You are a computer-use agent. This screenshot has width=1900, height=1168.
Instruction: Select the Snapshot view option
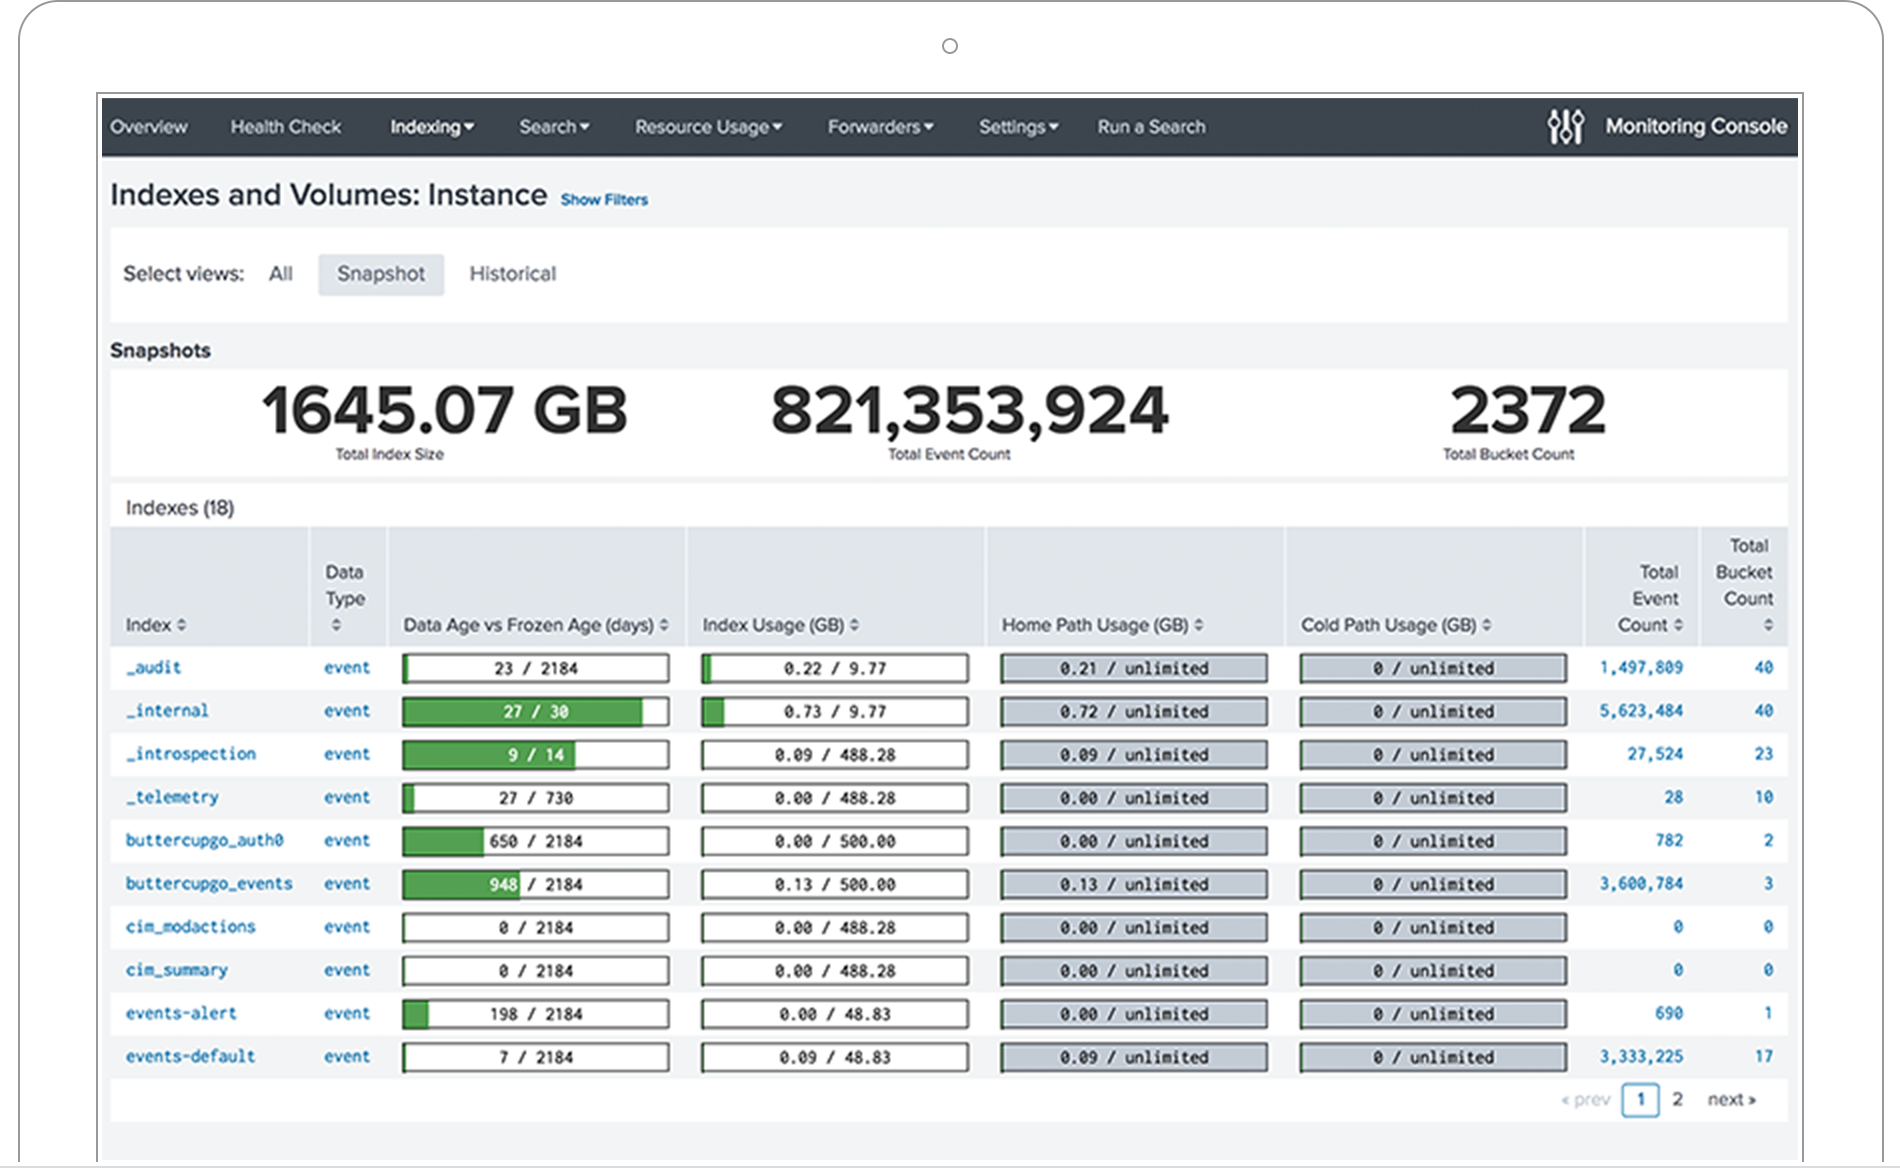click(381, 274)
